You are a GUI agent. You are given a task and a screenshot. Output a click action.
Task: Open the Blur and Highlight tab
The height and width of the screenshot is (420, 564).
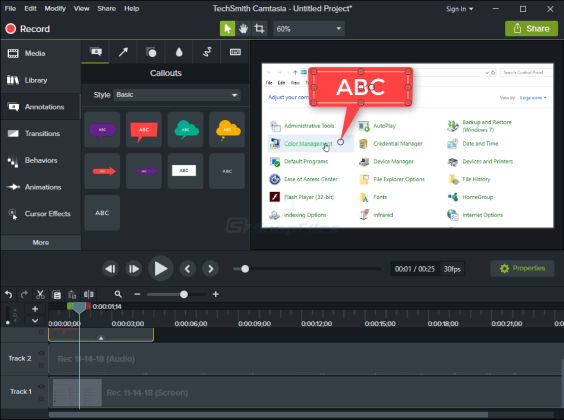(179, 52)
